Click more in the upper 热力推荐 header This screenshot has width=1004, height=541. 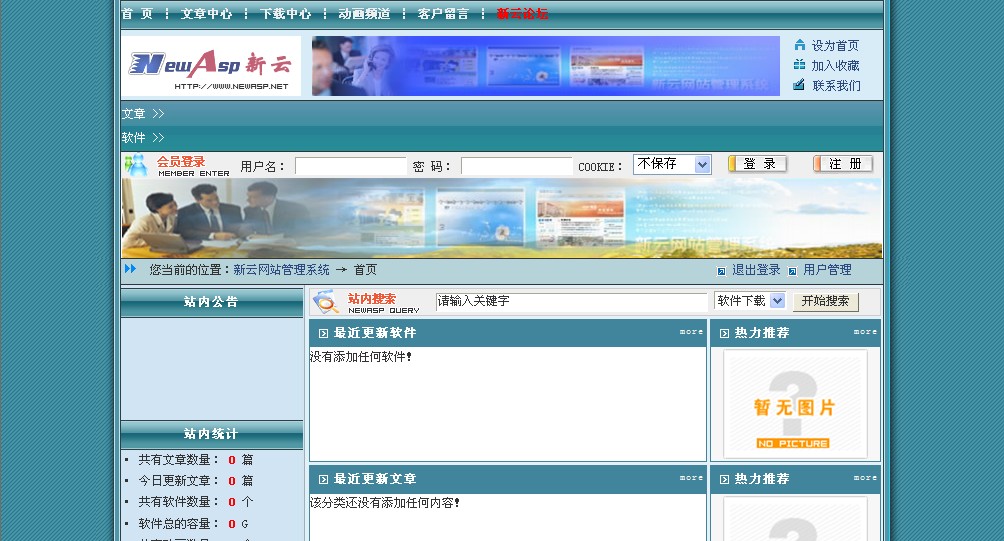[865, 332]
